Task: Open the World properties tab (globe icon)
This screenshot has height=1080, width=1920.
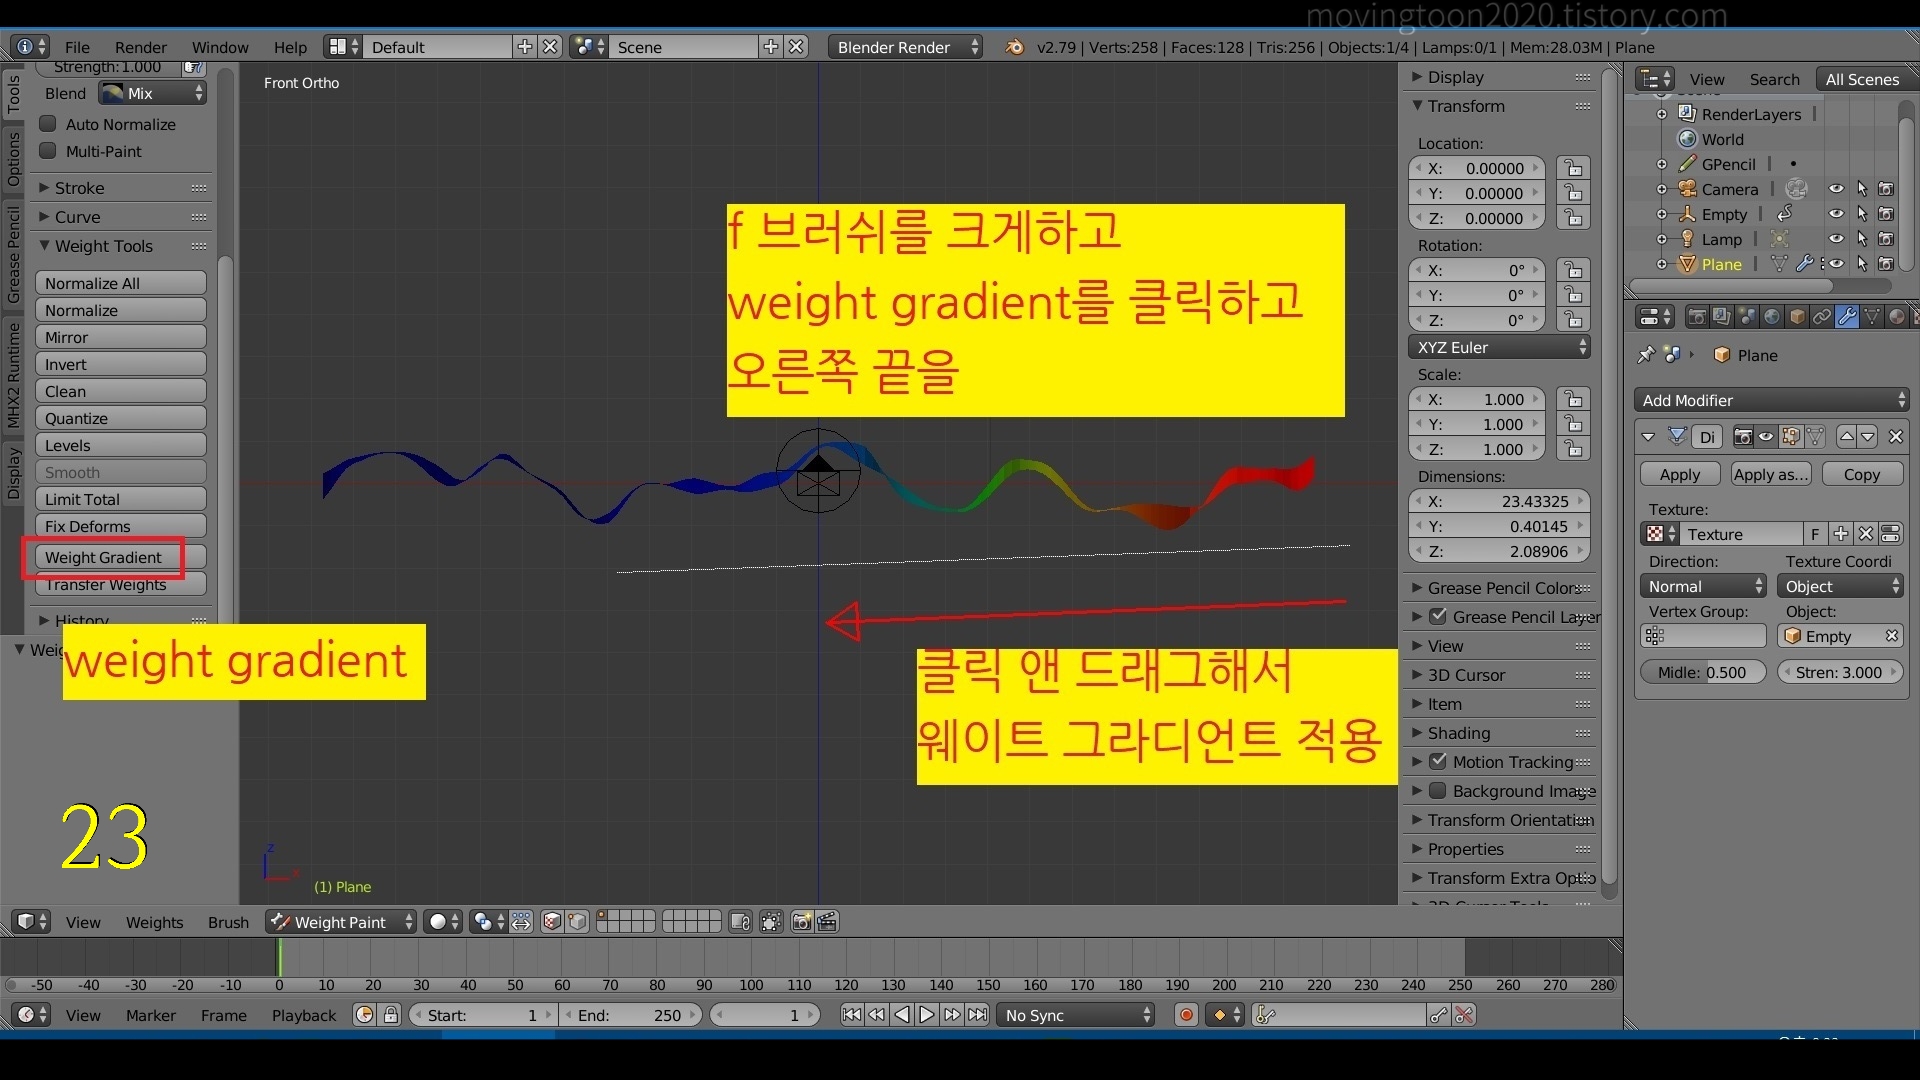Action: pyautogui.click(x=1772, y=317)
